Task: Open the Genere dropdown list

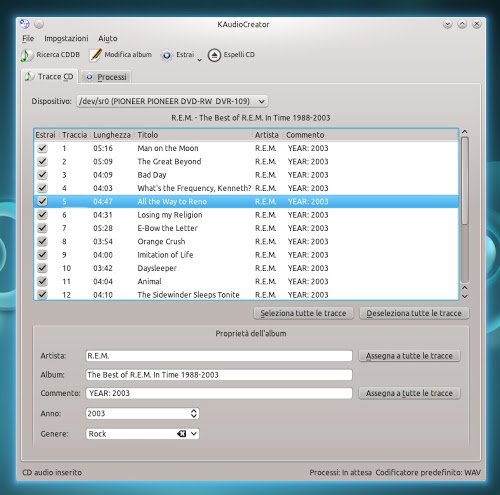Action: [194, 434]
